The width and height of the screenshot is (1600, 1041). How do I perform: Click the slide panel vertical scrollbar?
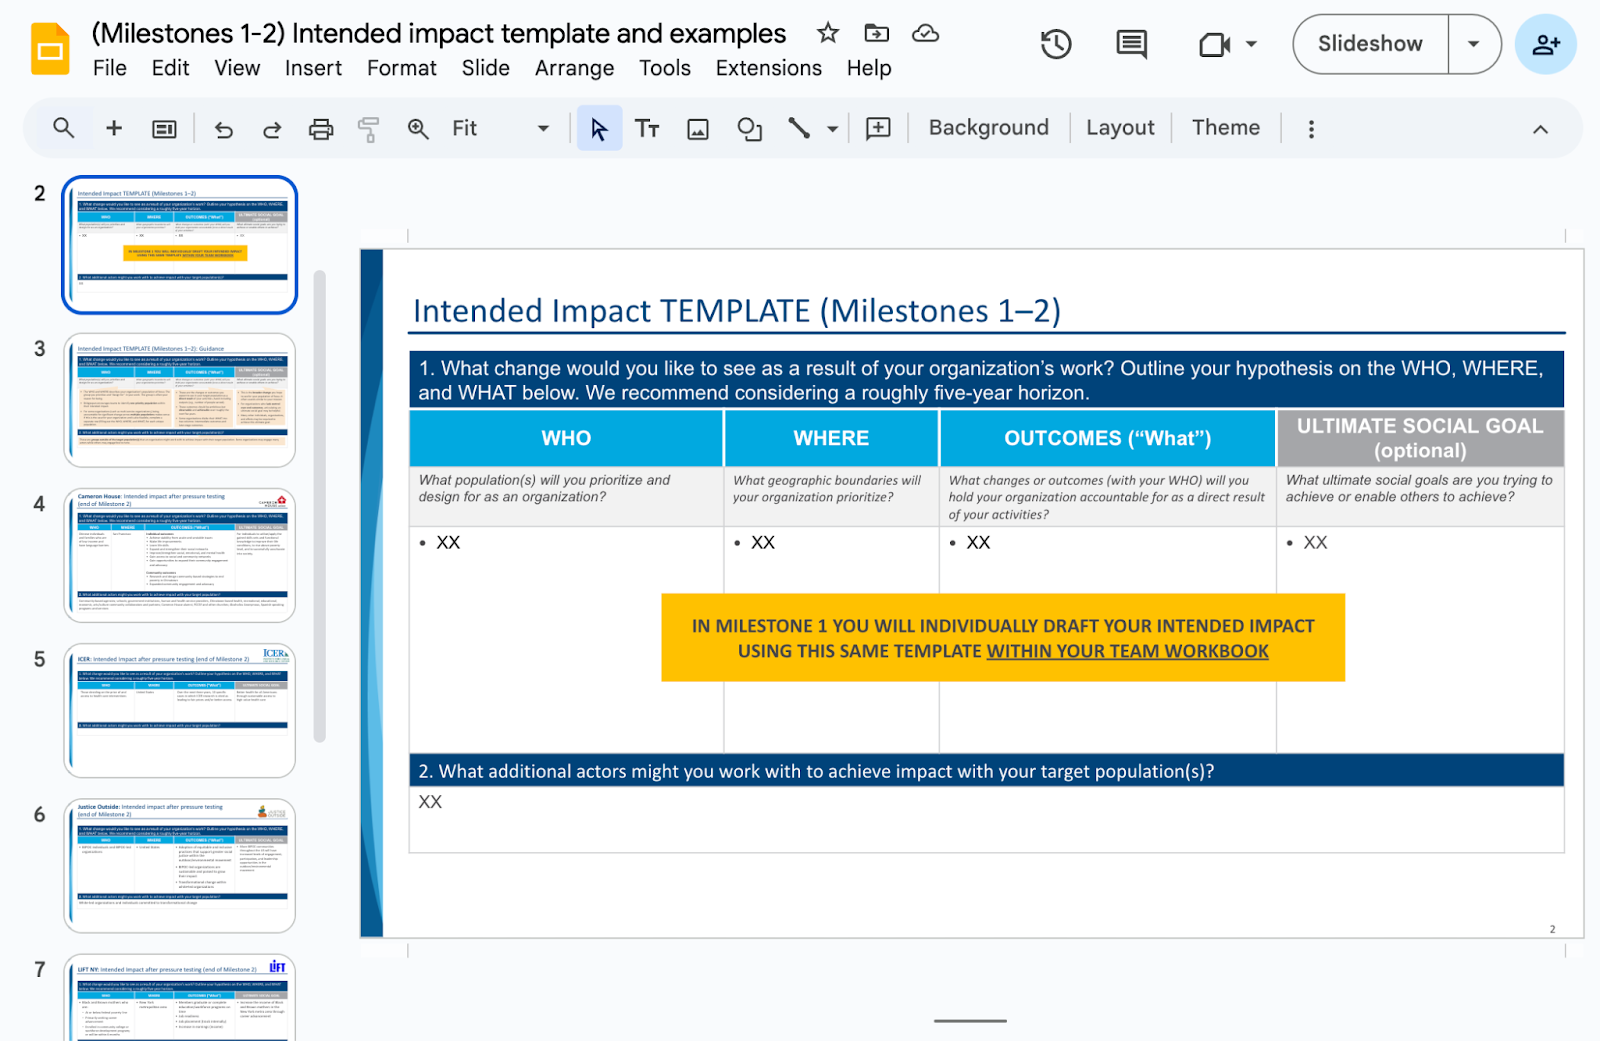pyautogui.click(x=320, y=505)
